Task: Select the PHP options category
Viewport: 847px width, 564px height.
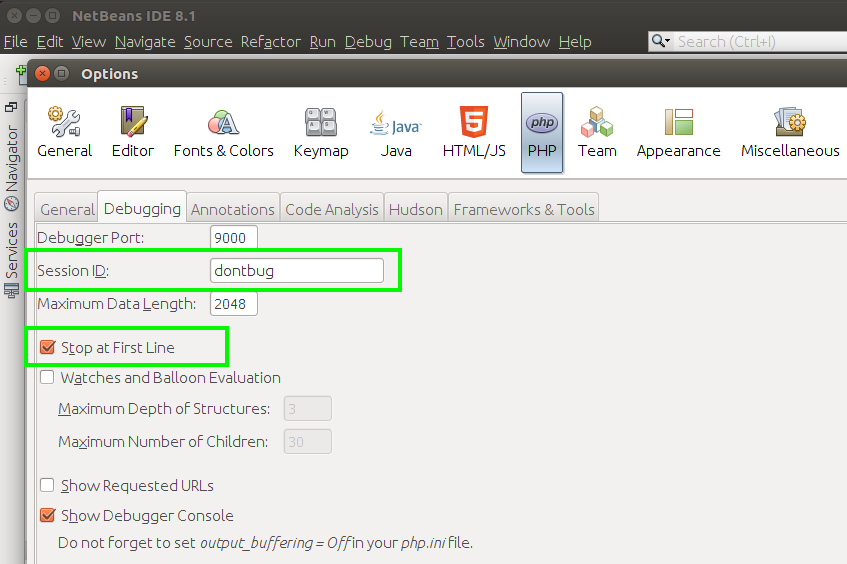Action: pyautogui.click(x=542, y=132)
